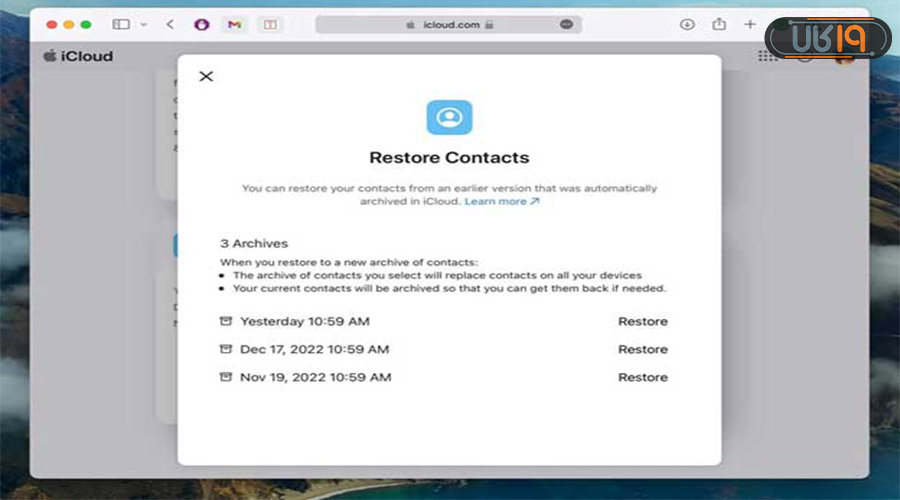Restore the Nov 19, 2022 archive
Image resolution: width=900 pixels, height=500 pixels.
[642, 378]
